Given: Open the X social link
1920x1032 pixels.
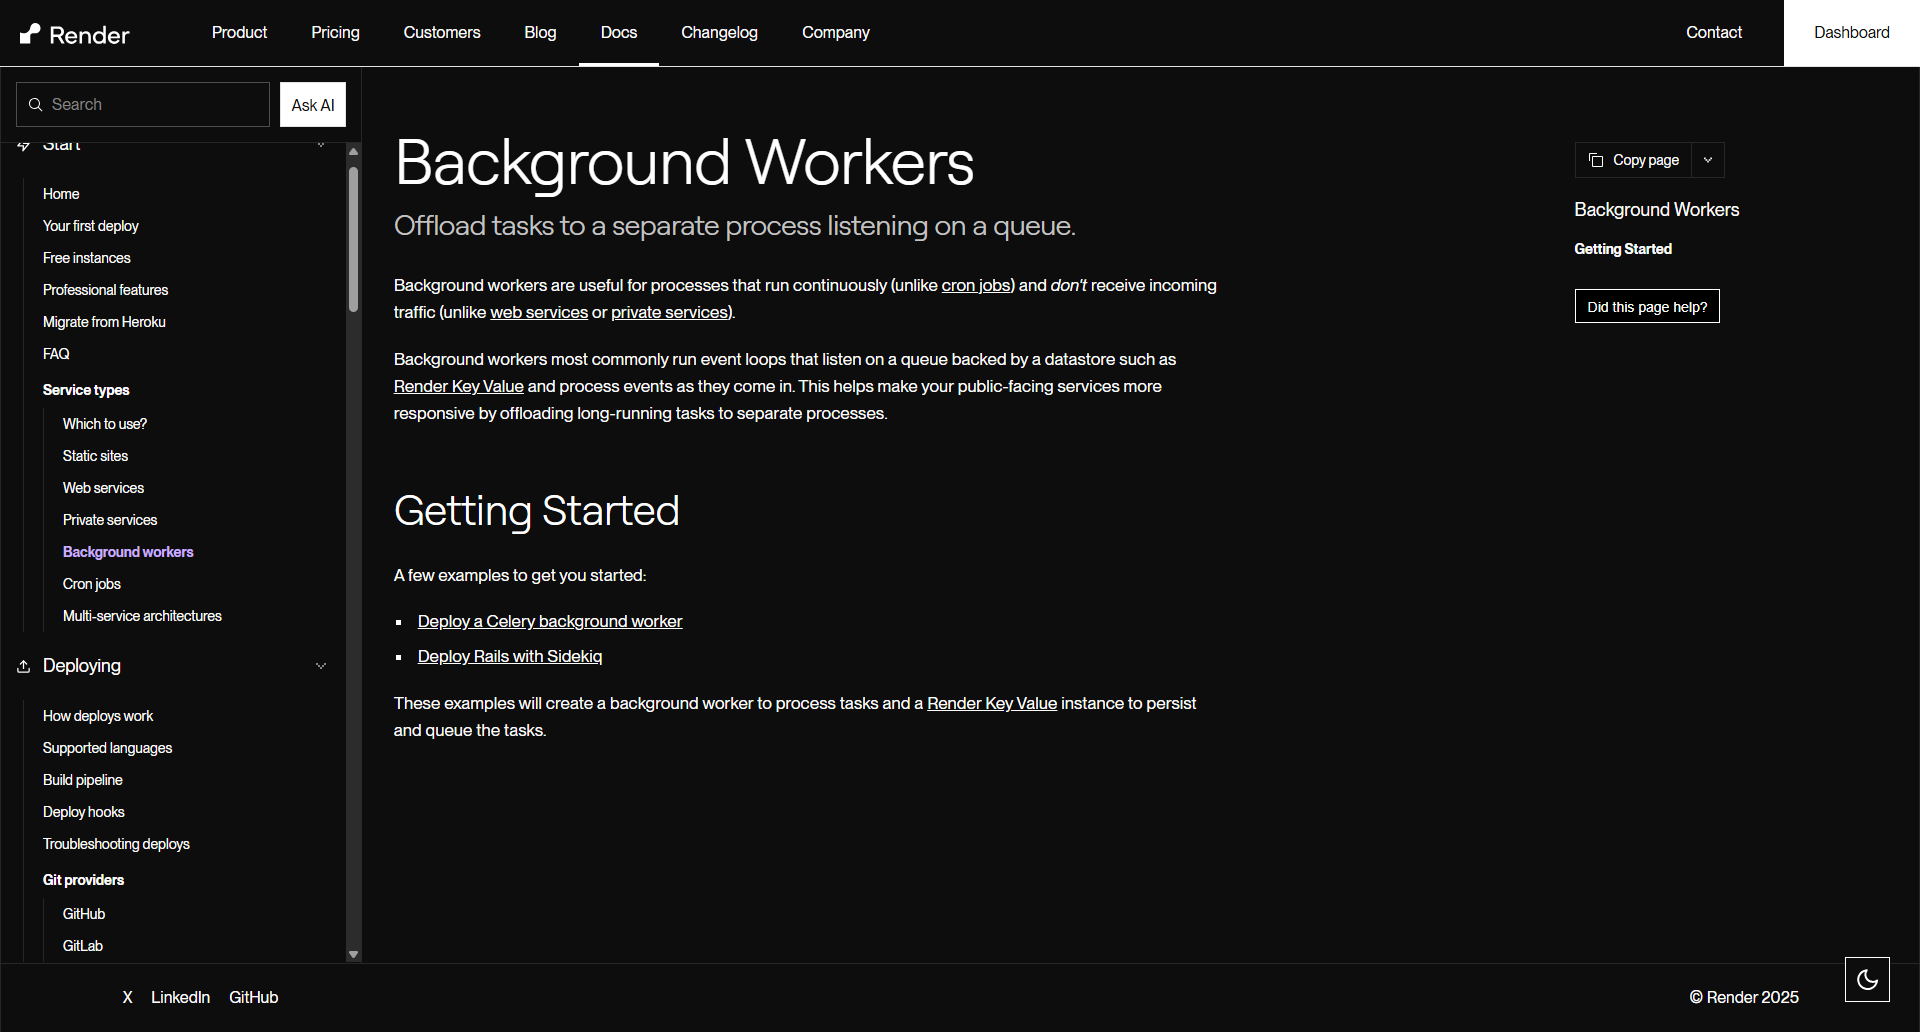Looking at the screenshot, I should coord(127,997).
